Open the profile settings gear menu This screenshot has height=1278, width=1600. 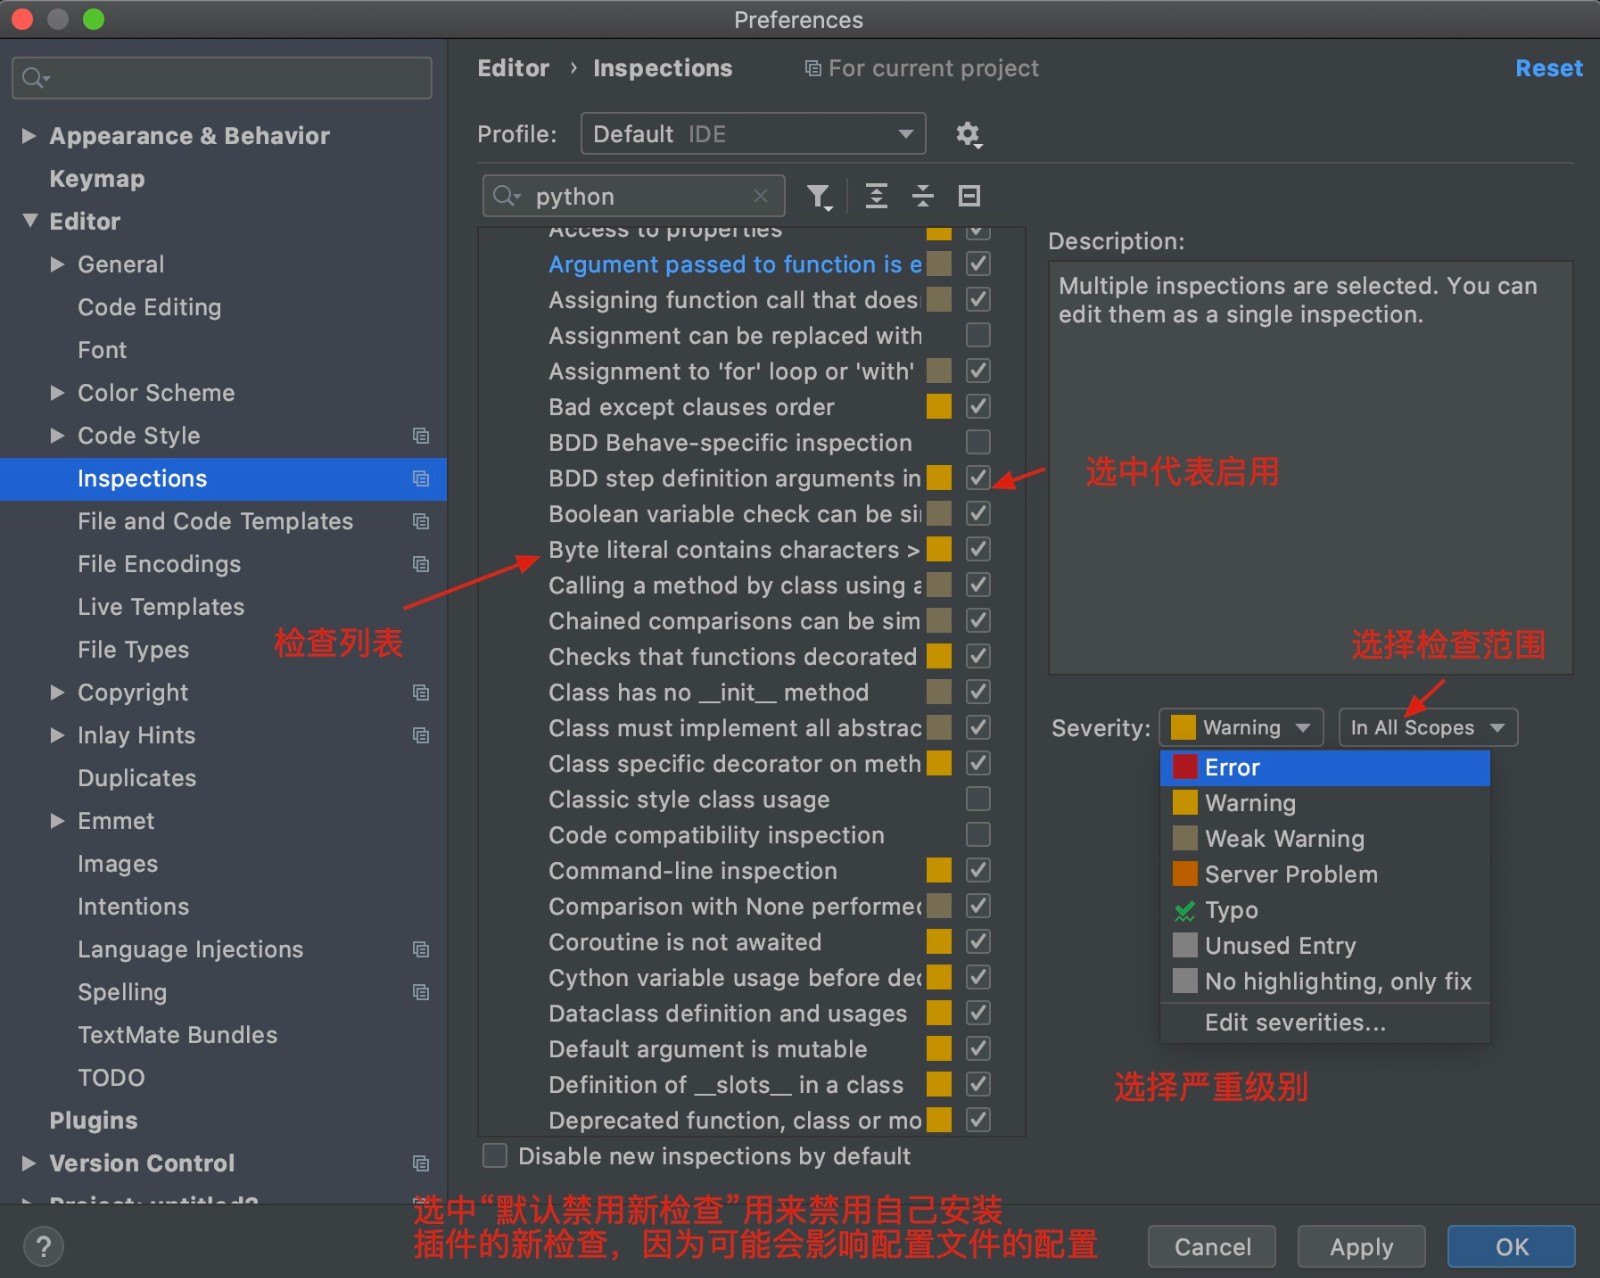point(967,134)
